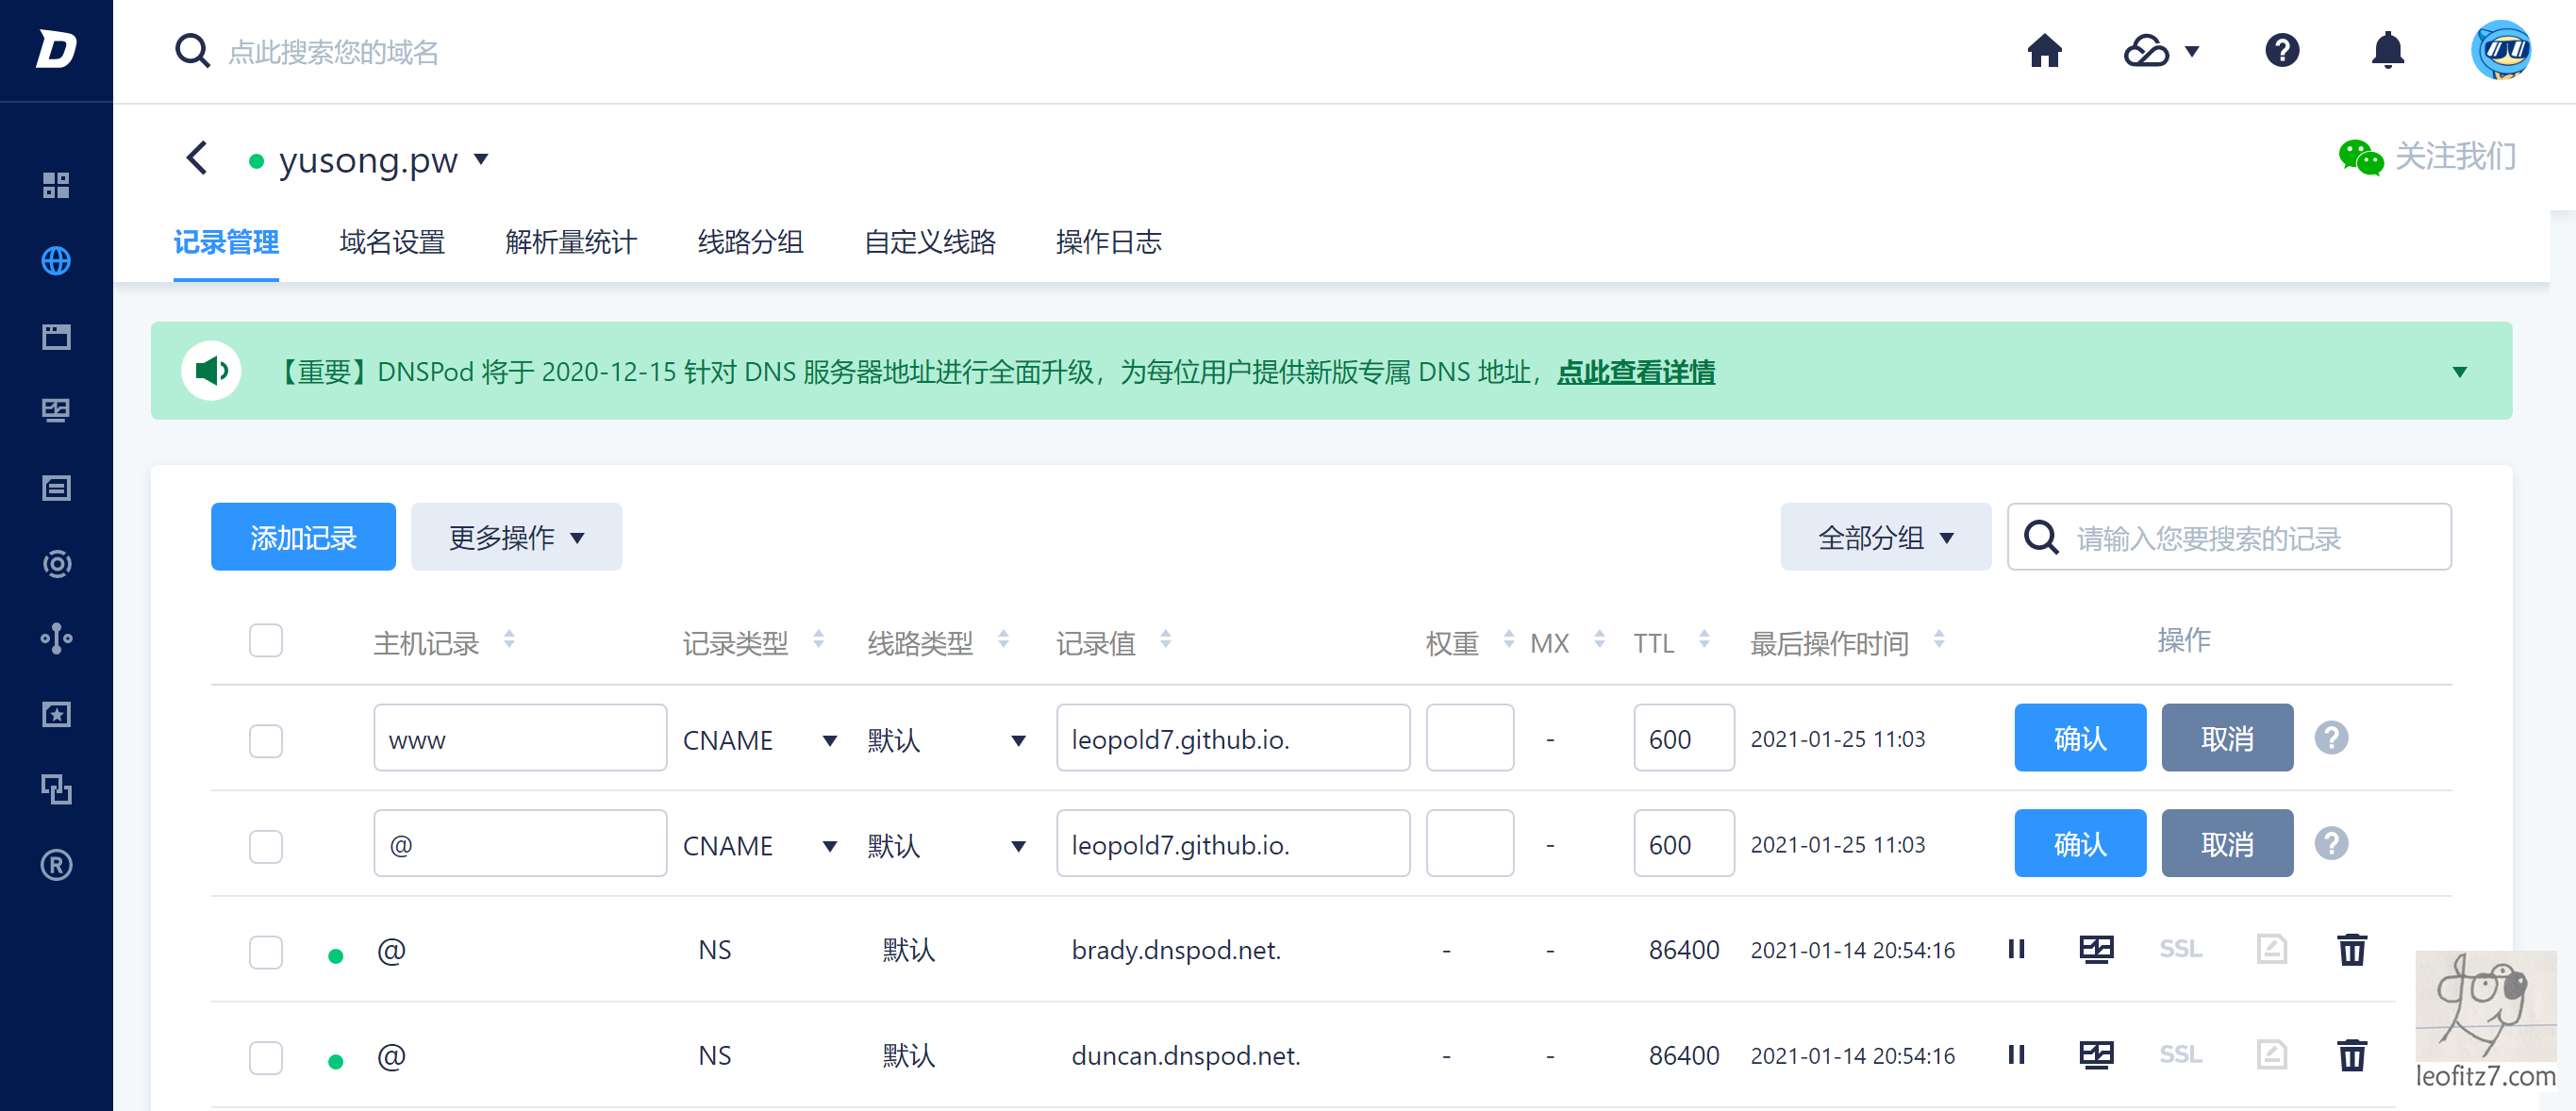This screenshot has height=1111, width=2576.
Task: Click the 添加记录 button
Action: (302, 538)
